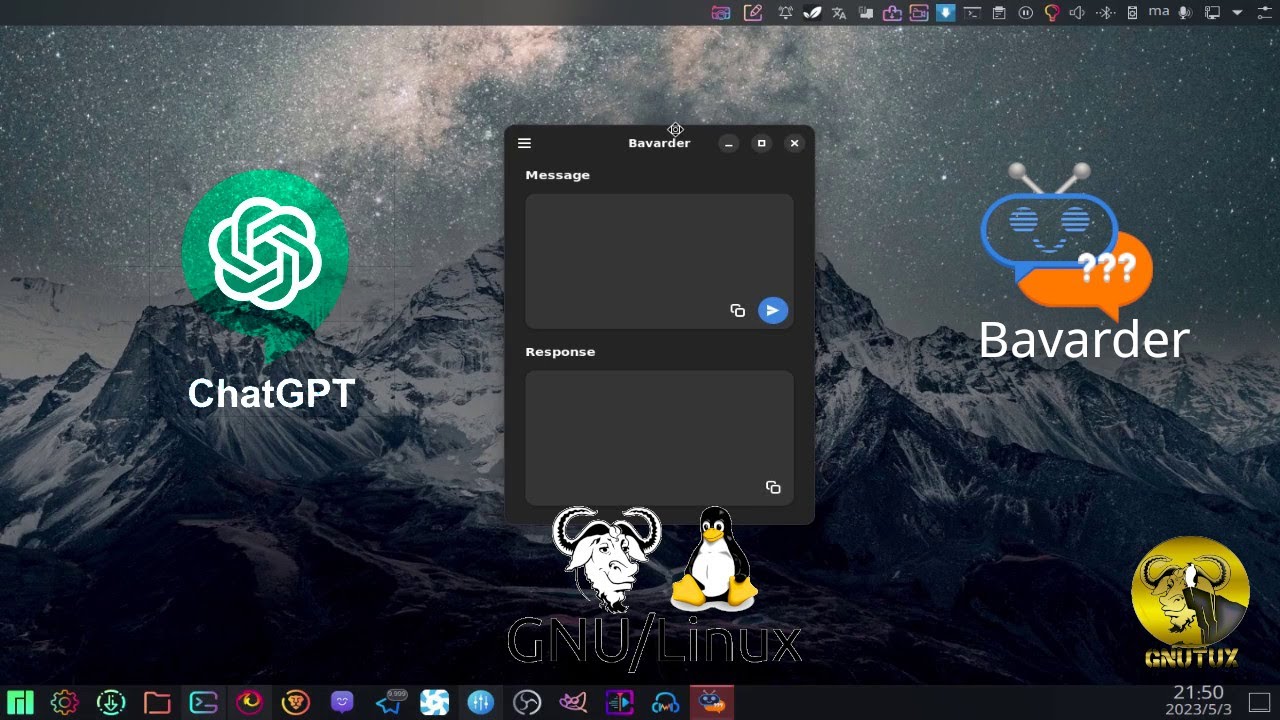
Task: Send the message with blue arrow button
Action: pos(772,311)
